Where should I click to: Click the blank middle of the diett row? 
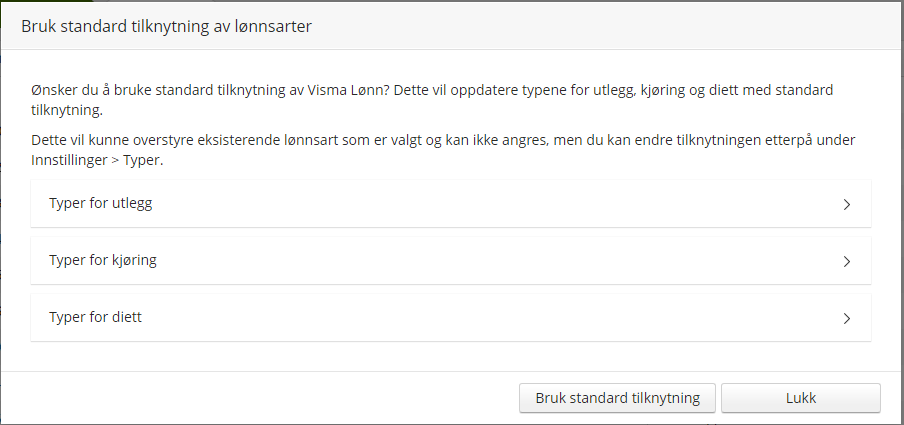tap(500, 318)
